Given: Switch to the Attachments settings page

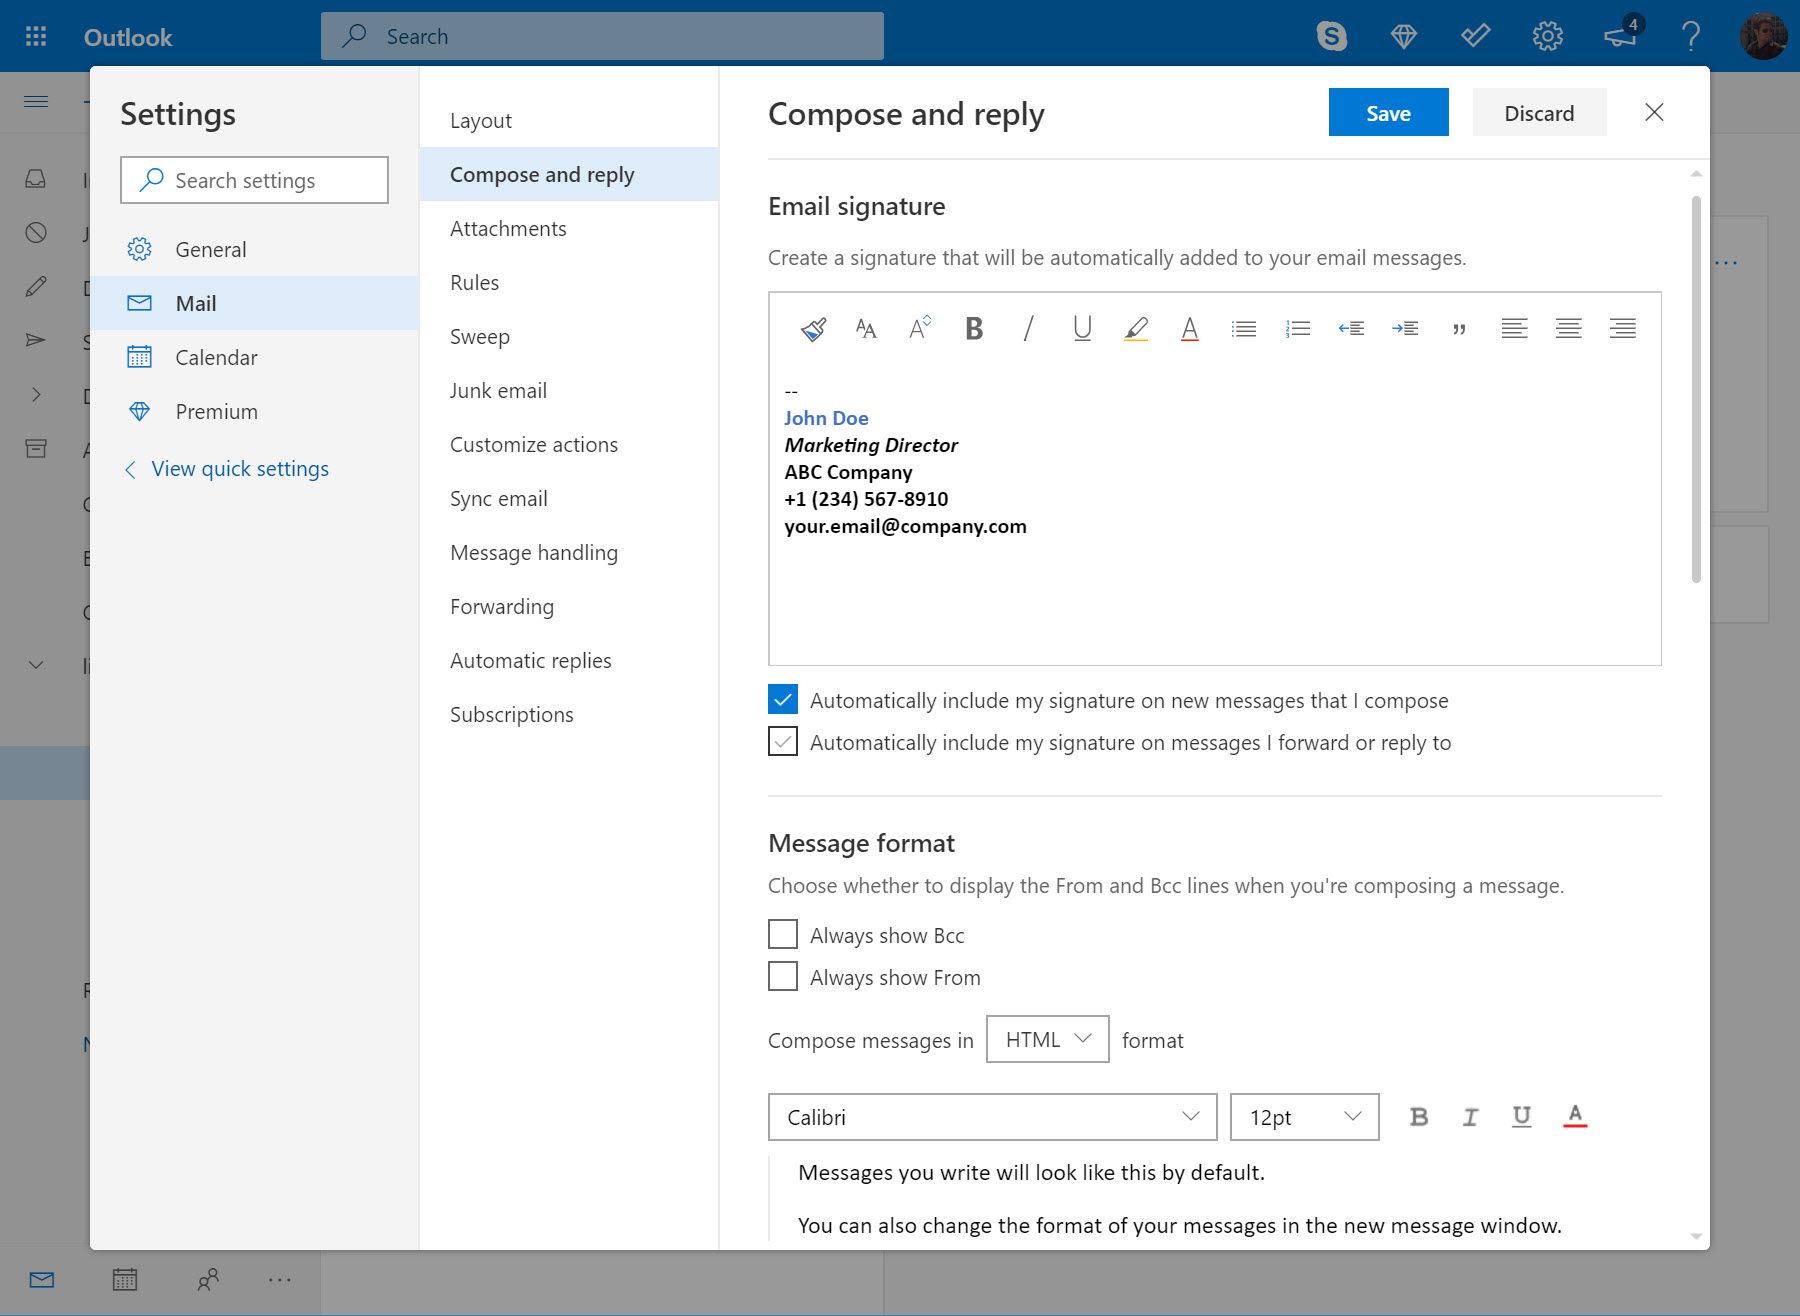Looking at the screenshot, I should pyautogui.click(x=508, y=228).
